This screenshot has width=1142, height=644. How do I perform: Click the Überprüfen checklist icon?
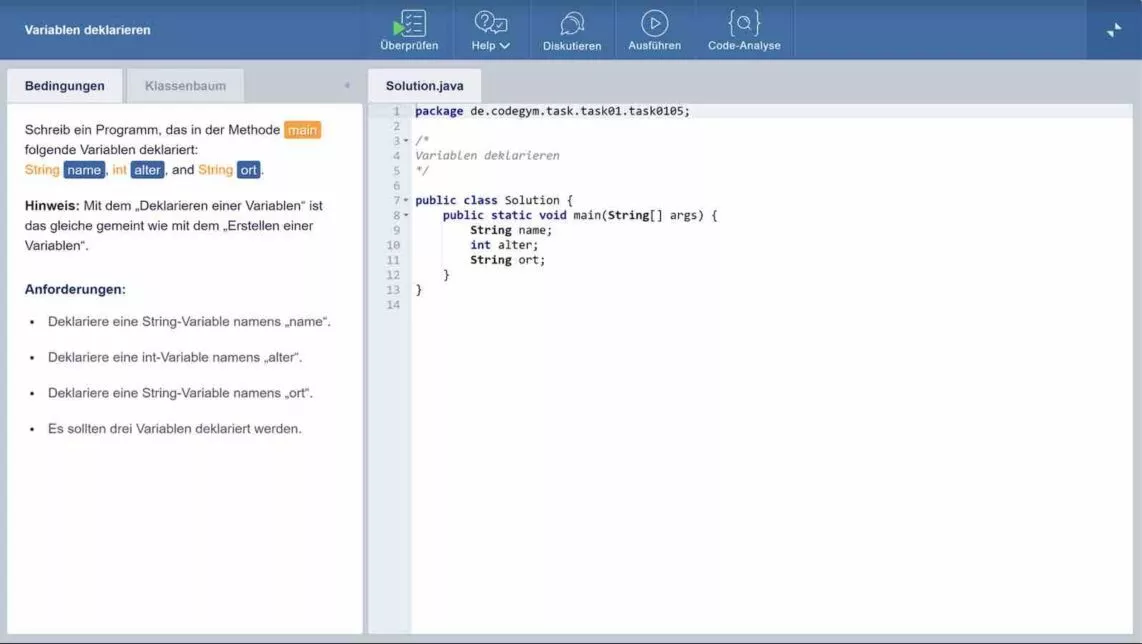click(409, 23)
